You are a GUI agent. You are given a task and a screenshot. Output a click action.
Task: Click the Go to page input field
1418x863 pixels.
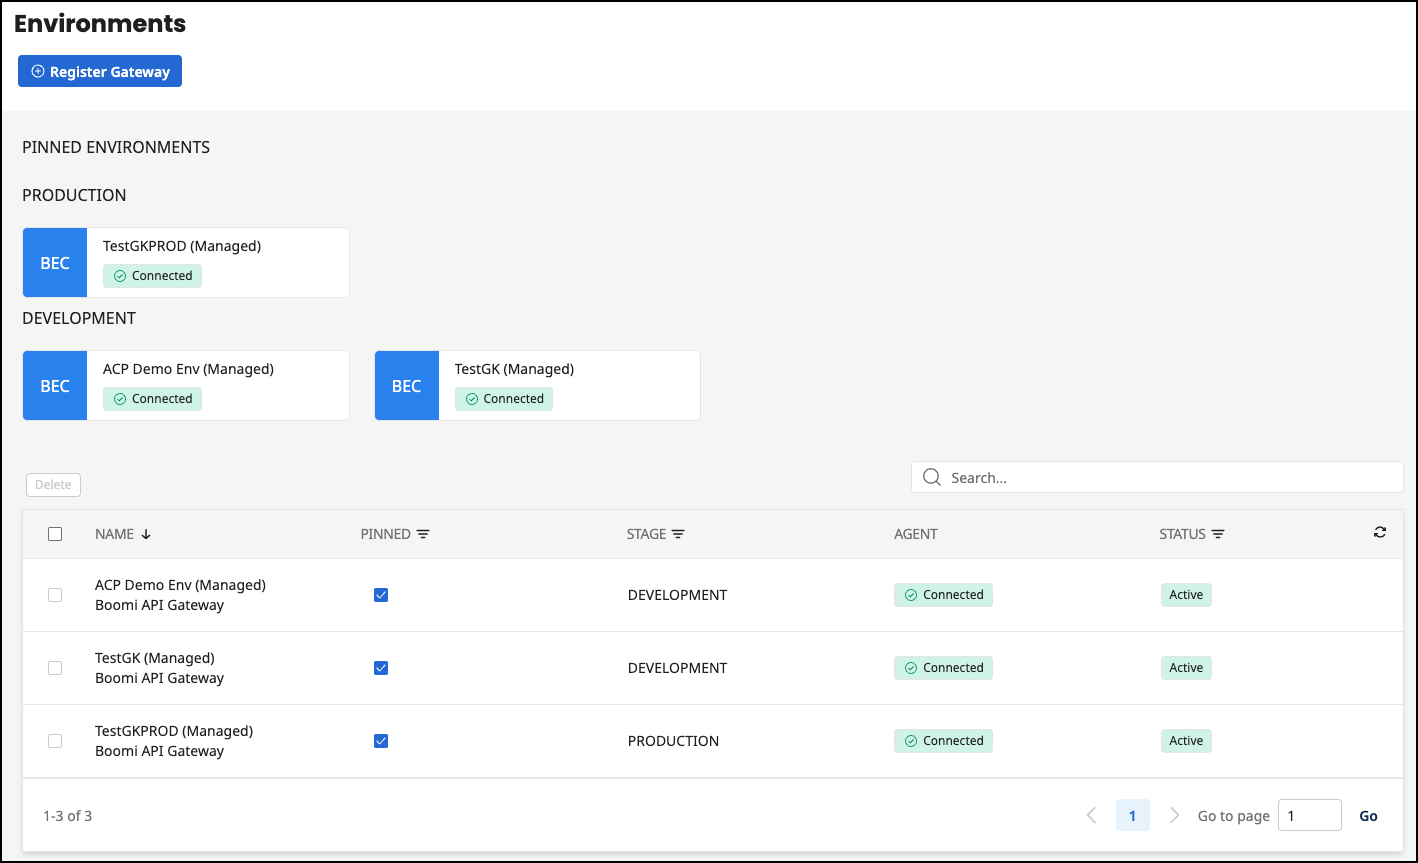1309,815
